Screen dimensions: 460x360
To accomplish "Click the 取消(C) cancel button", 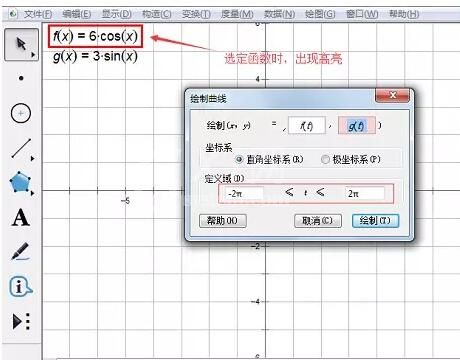I will point(318,221).
